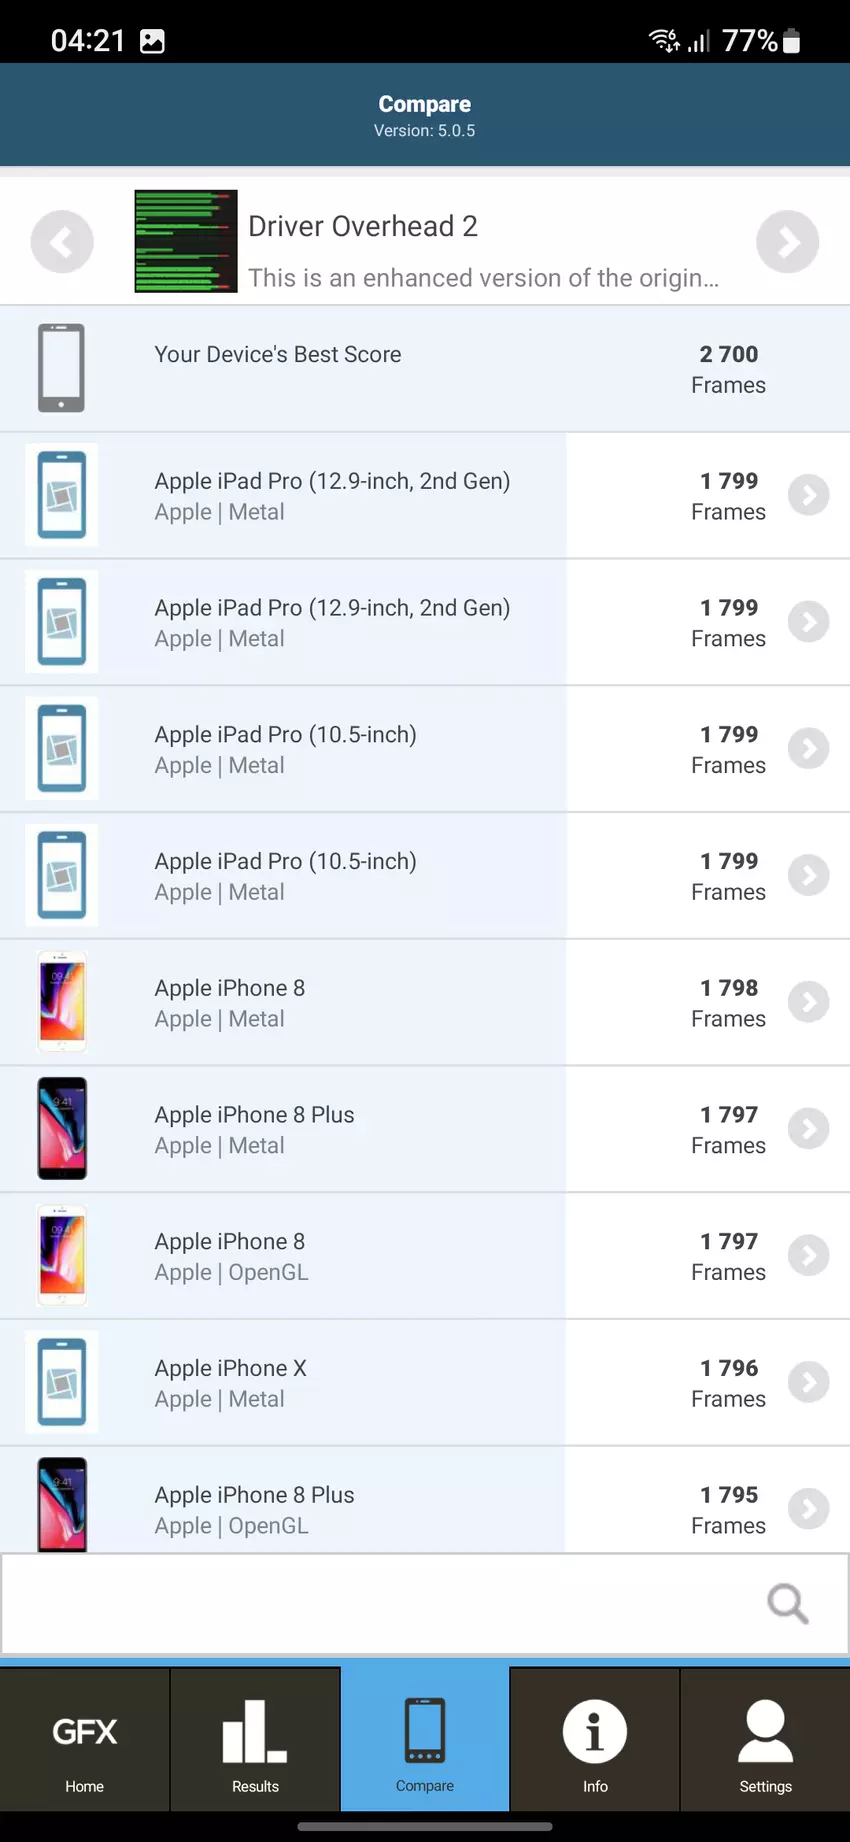Expand iPhone 8 Metal result chevron
Image resolution: width=850 pixels, height=1842 pixels.
click(808, 1002)
